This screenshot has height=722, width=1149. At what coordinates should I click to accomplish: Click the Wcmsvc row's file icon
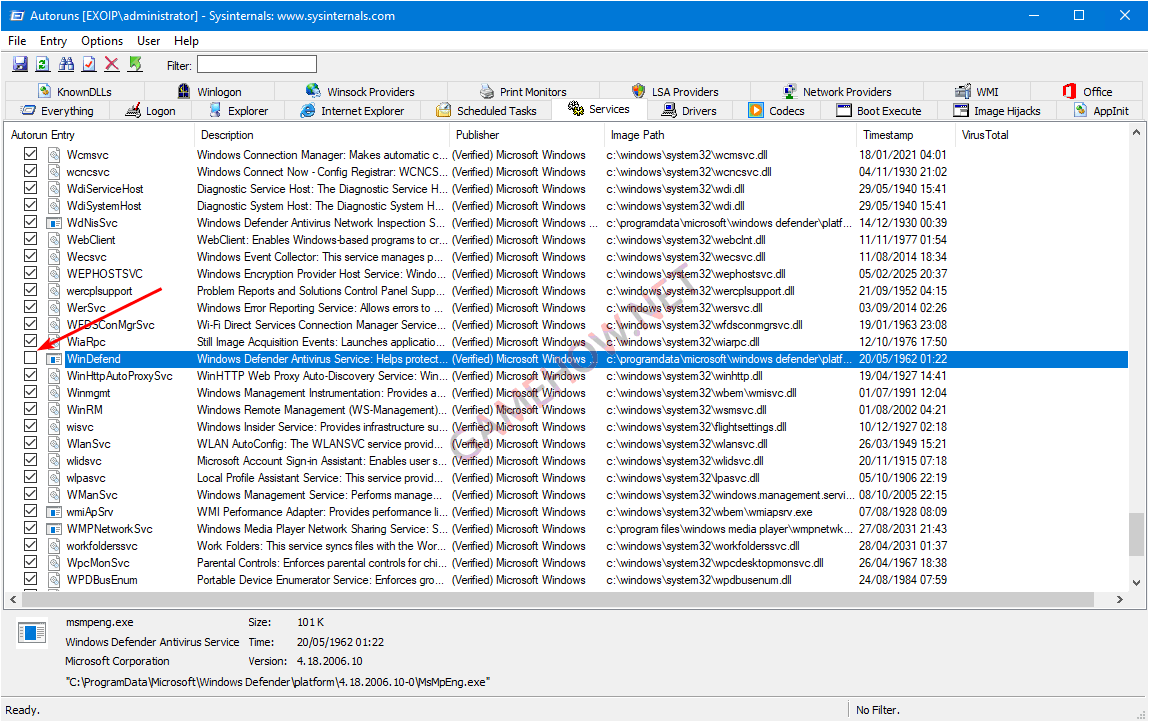(x=54, y=155)
